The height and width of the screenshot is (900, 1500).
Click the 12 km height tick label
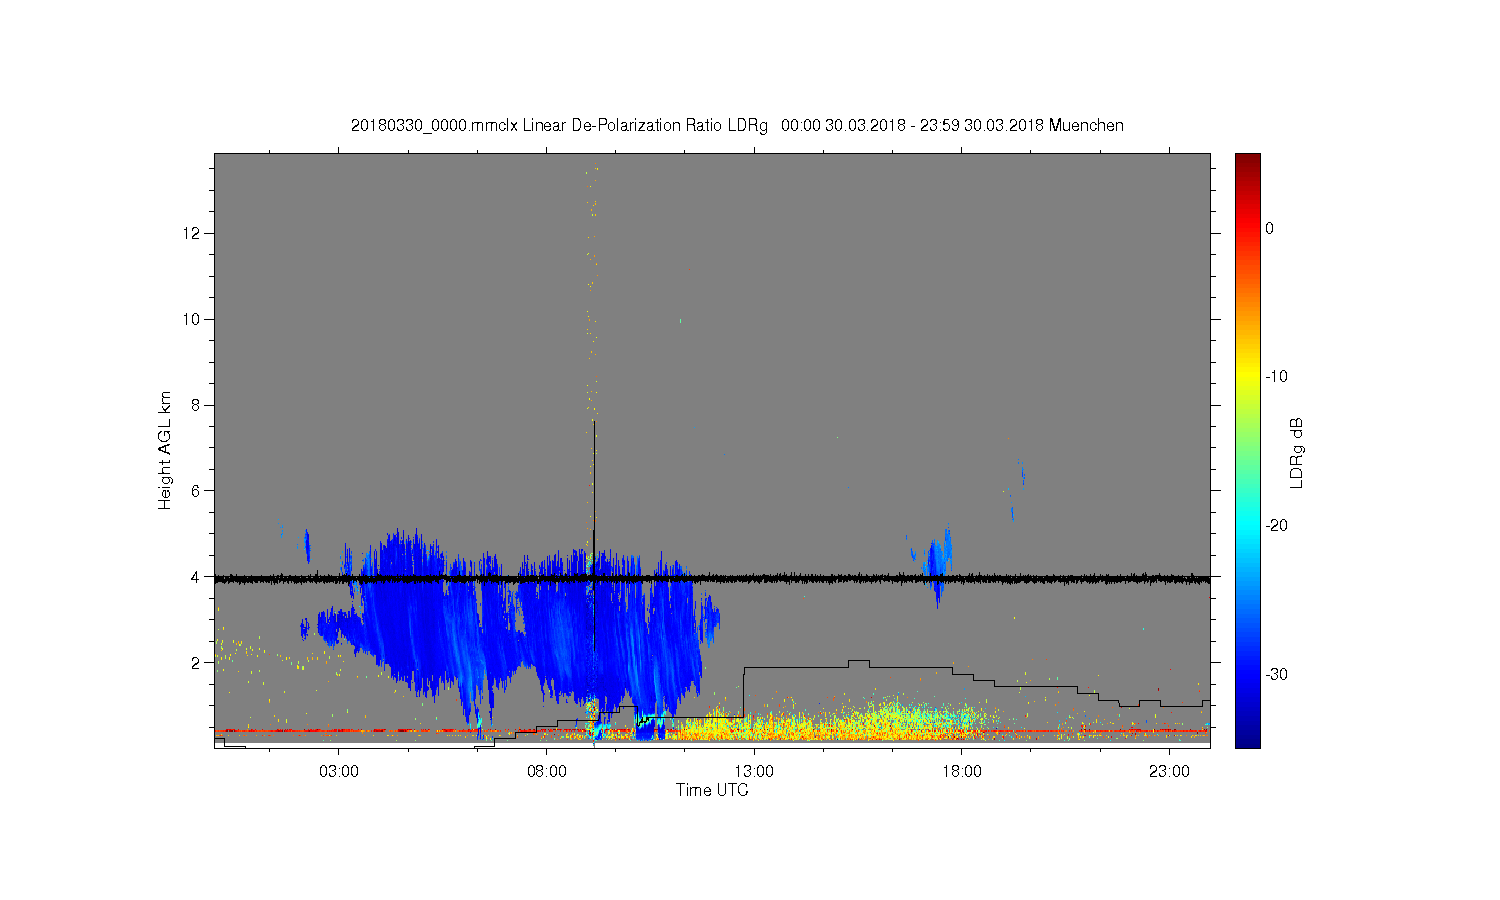(194, 233)
